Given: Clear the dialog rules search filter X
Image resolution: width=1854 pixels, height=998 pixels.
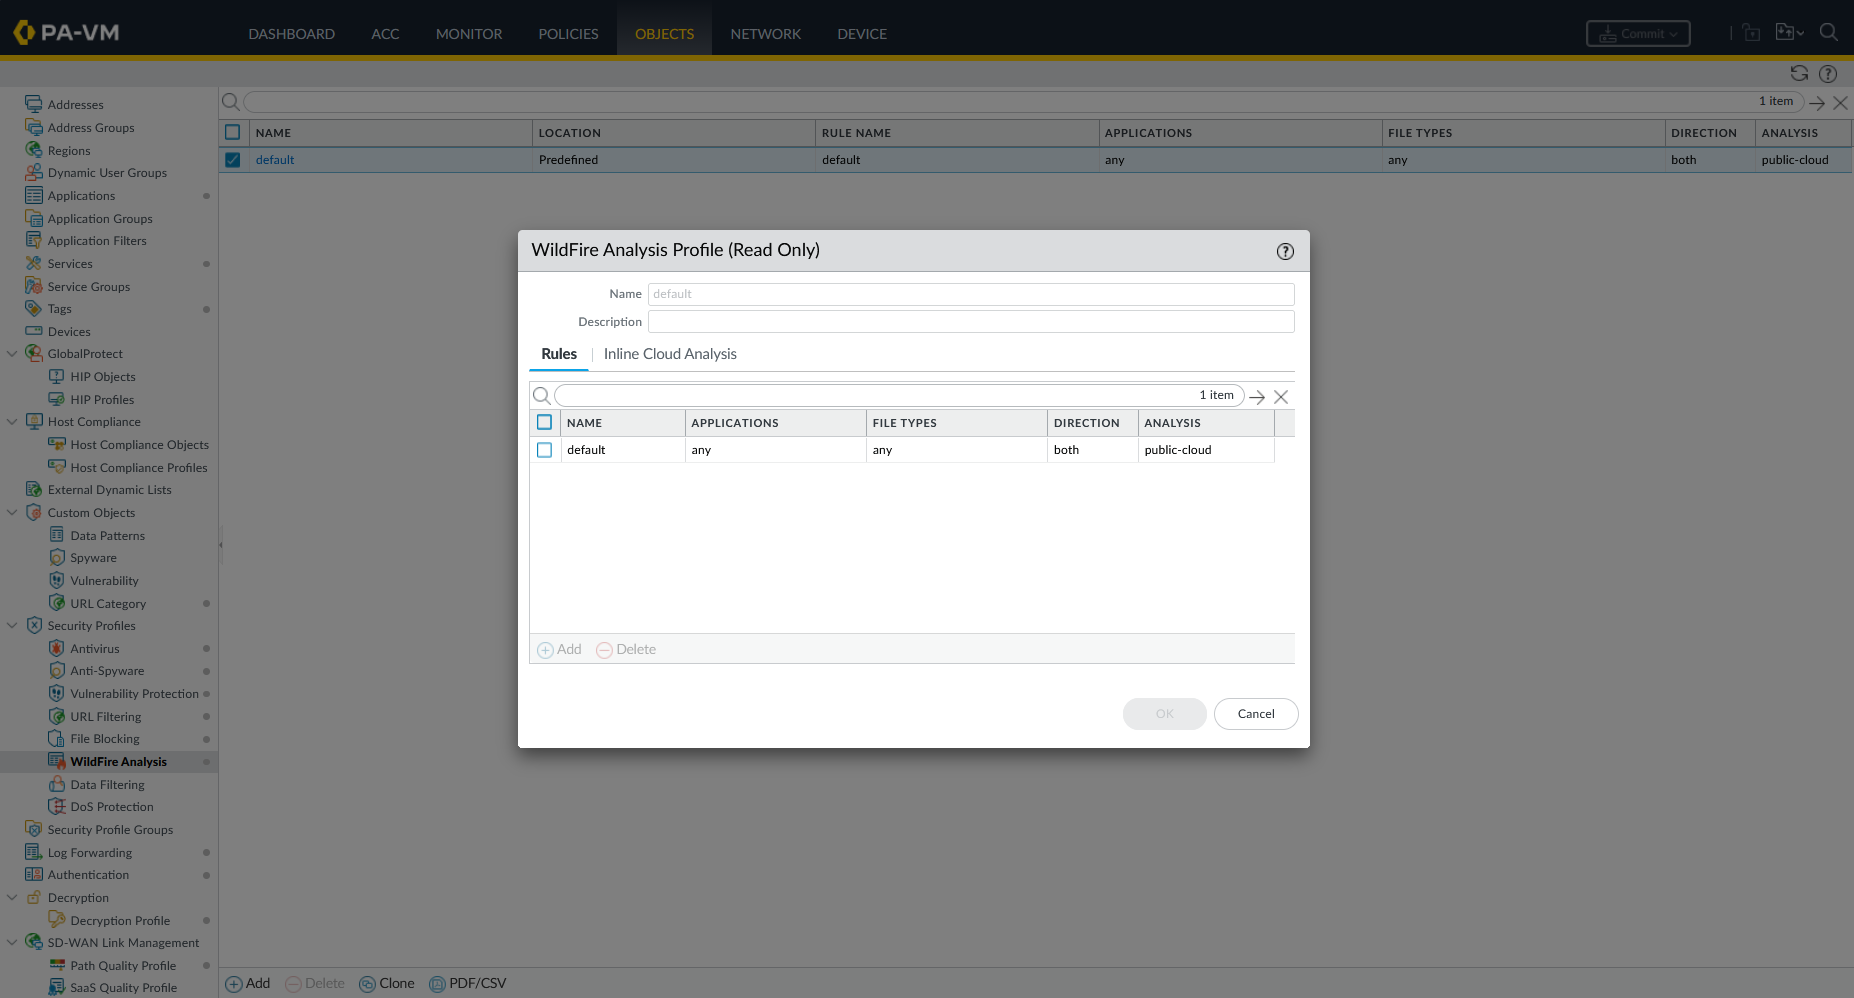Looking at the screenshot, I should [1281, 397].
